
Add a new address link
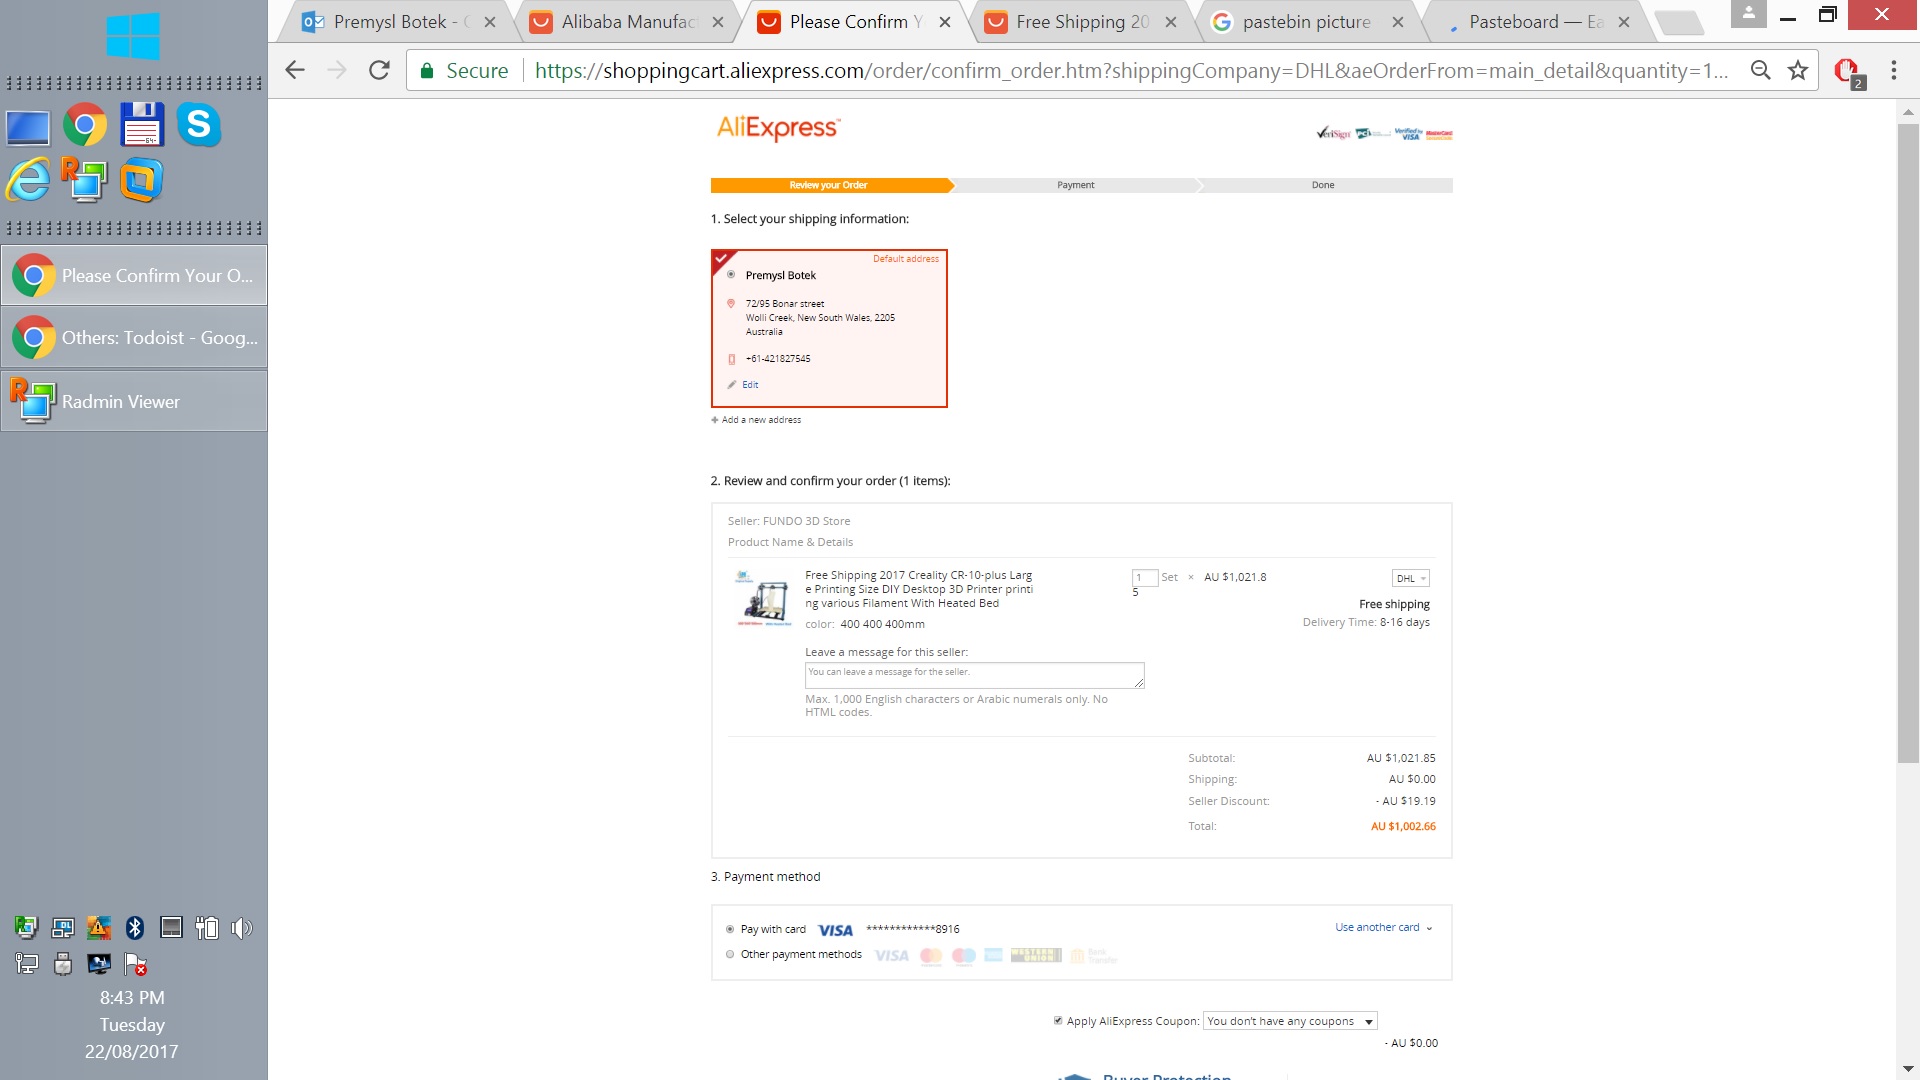coord(761,420)
